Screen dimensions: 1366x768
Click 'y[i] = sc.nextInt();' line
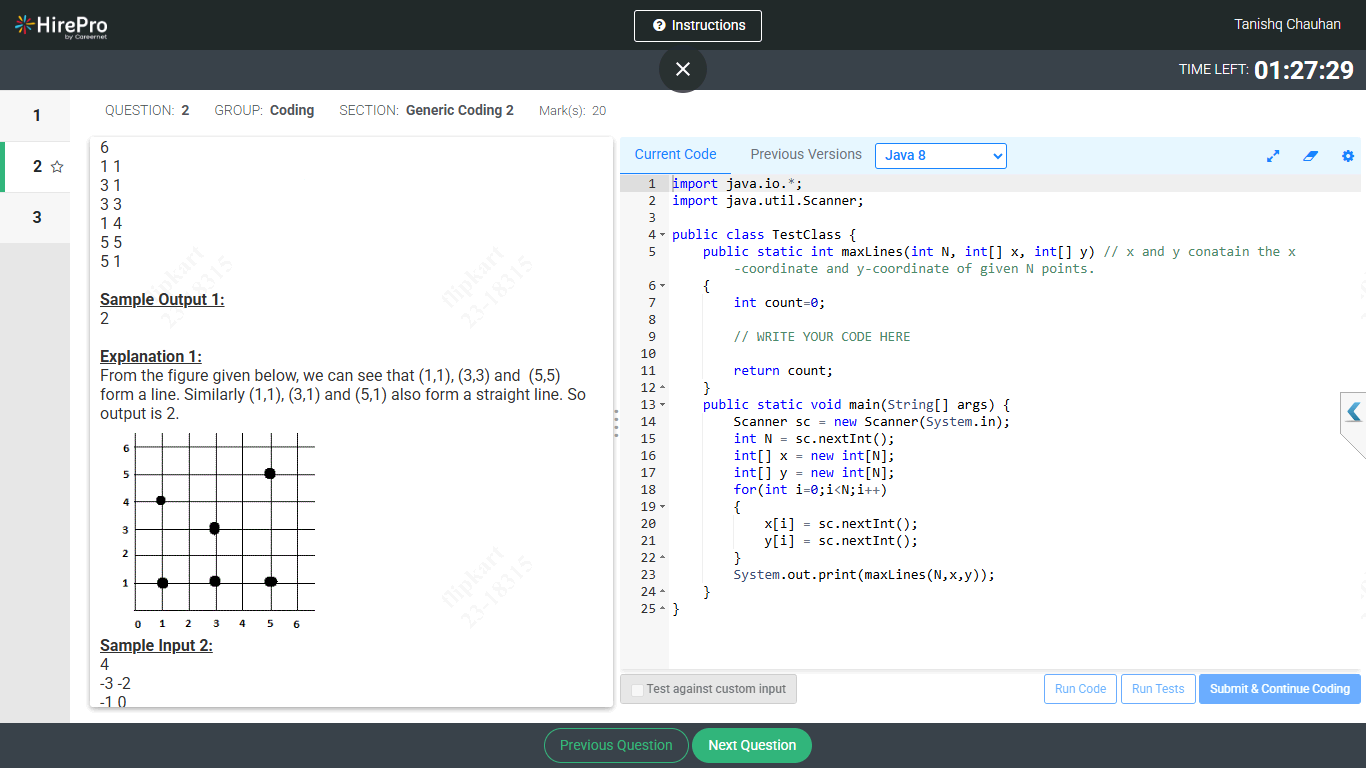tap(841, 541)
